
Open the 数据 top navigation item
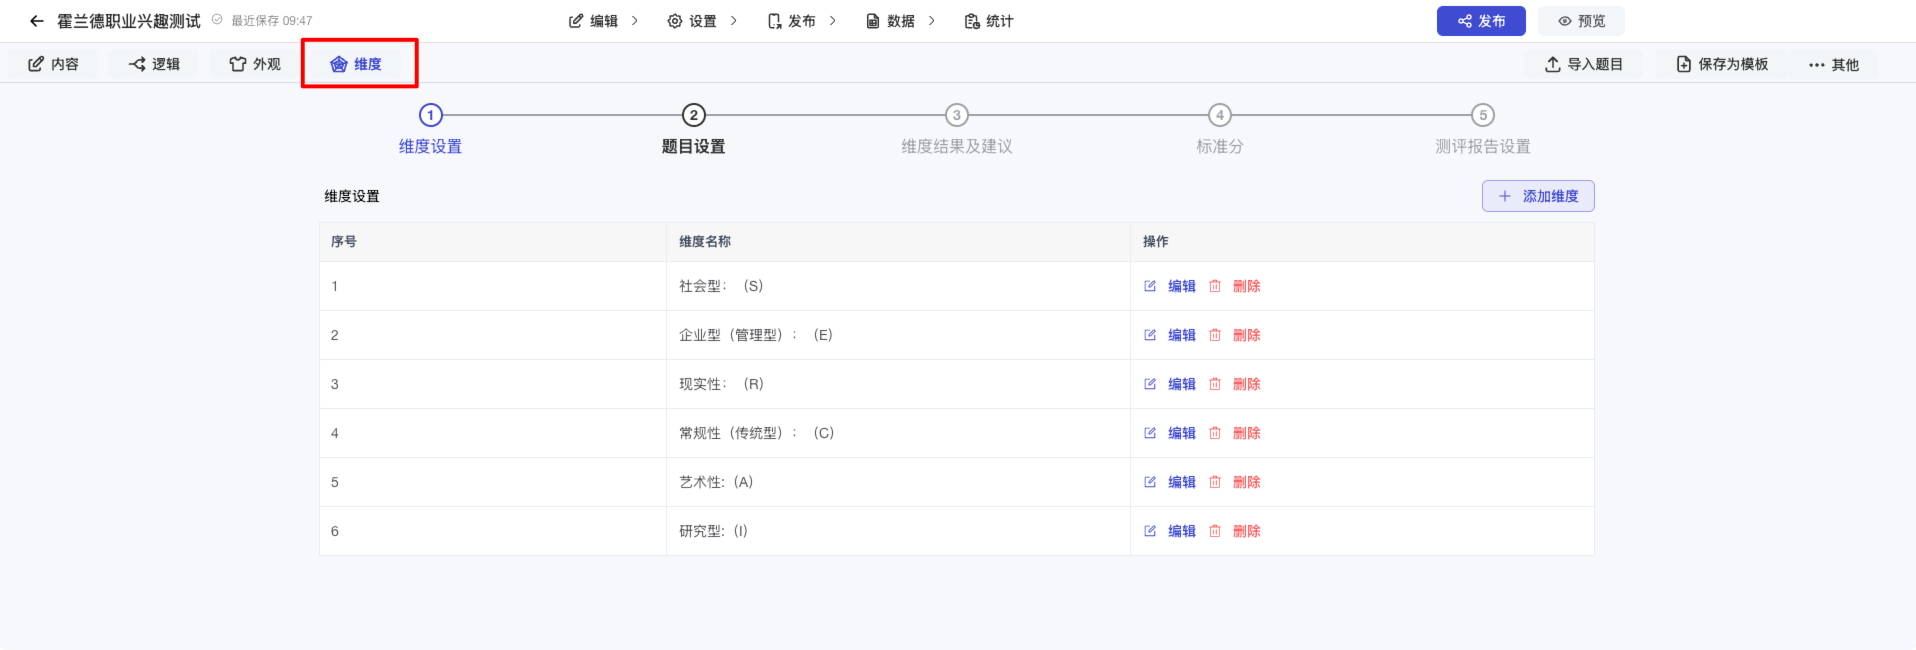coord(890,21)
